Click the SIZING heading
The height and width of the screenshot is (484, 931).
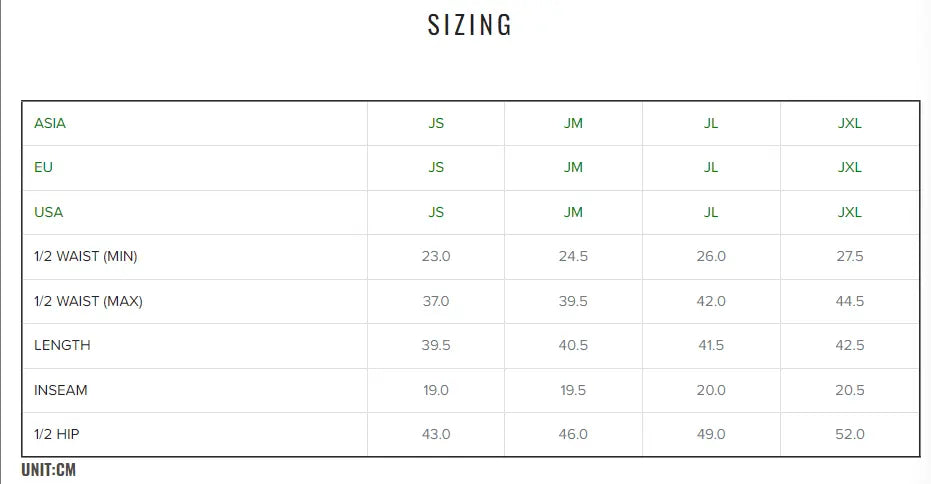(470, 25)
